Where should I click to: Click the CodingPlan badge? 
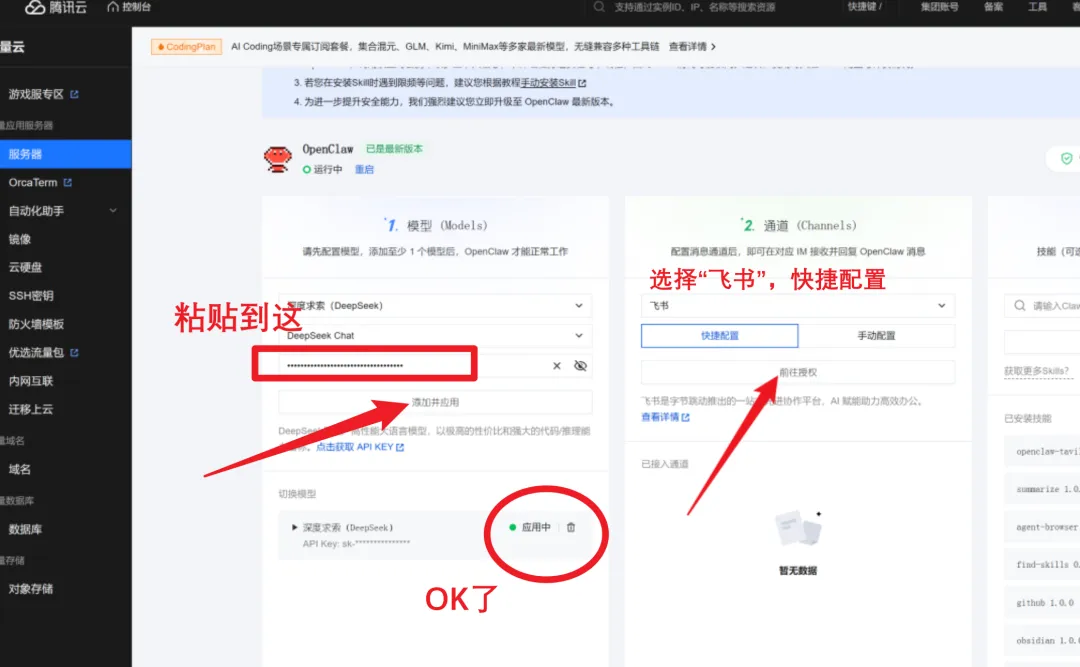[187, 47]
